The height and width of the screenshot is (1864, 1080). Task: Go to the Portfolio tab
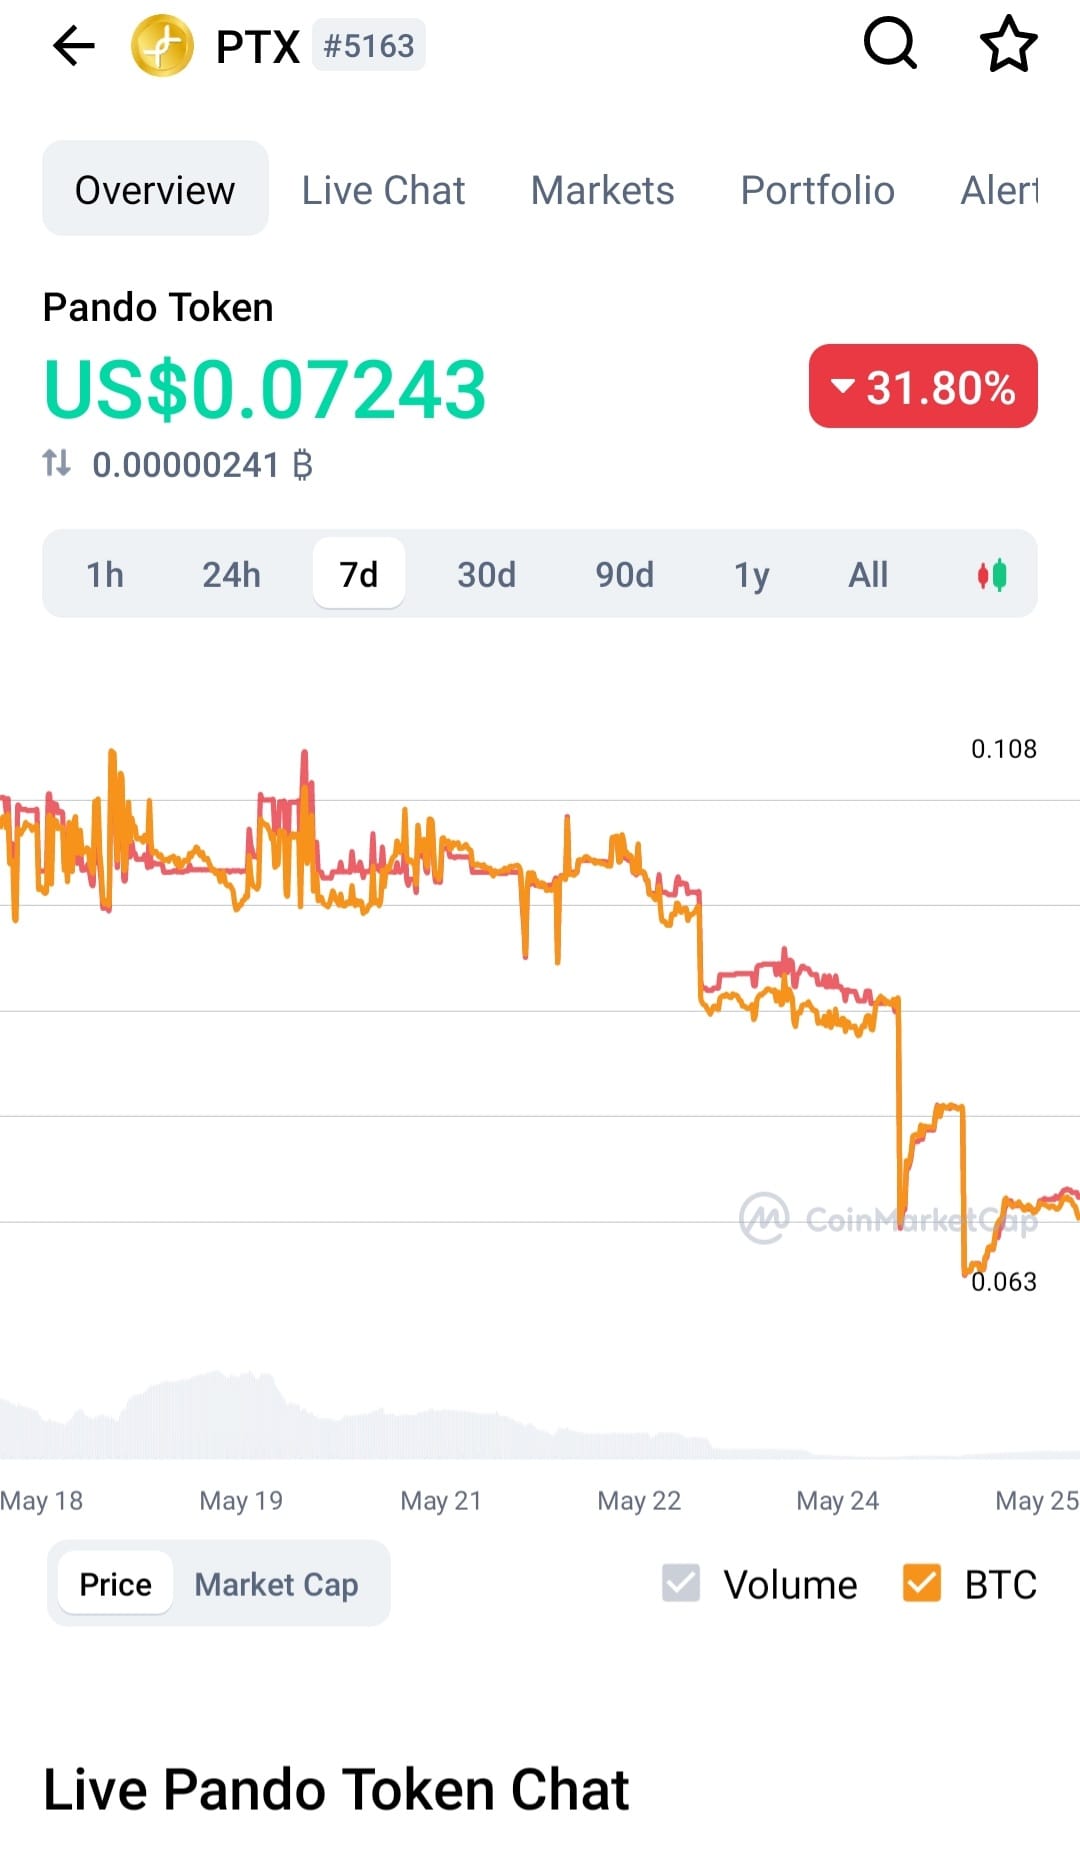tap(818, 190)
